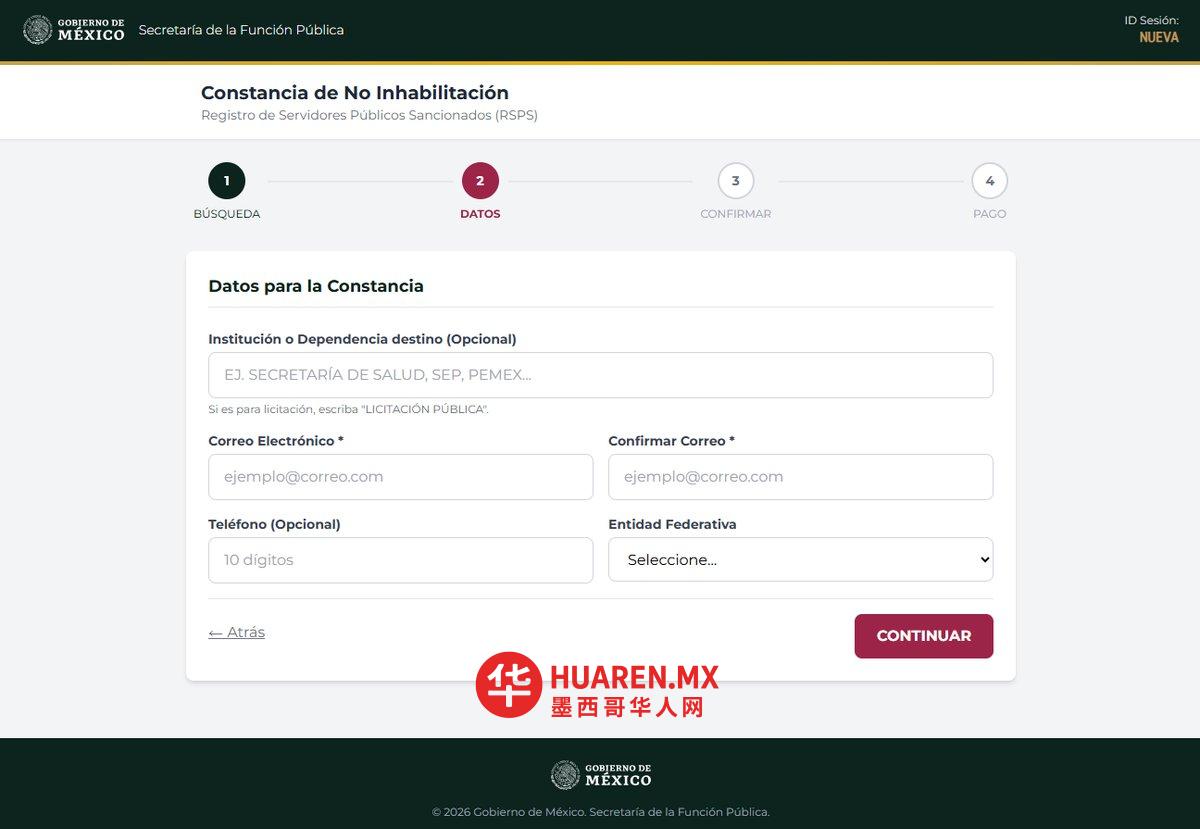Click the Gobierno de México header logo
The width and height of the screenshot is (1200, 829).
[74, 30]
